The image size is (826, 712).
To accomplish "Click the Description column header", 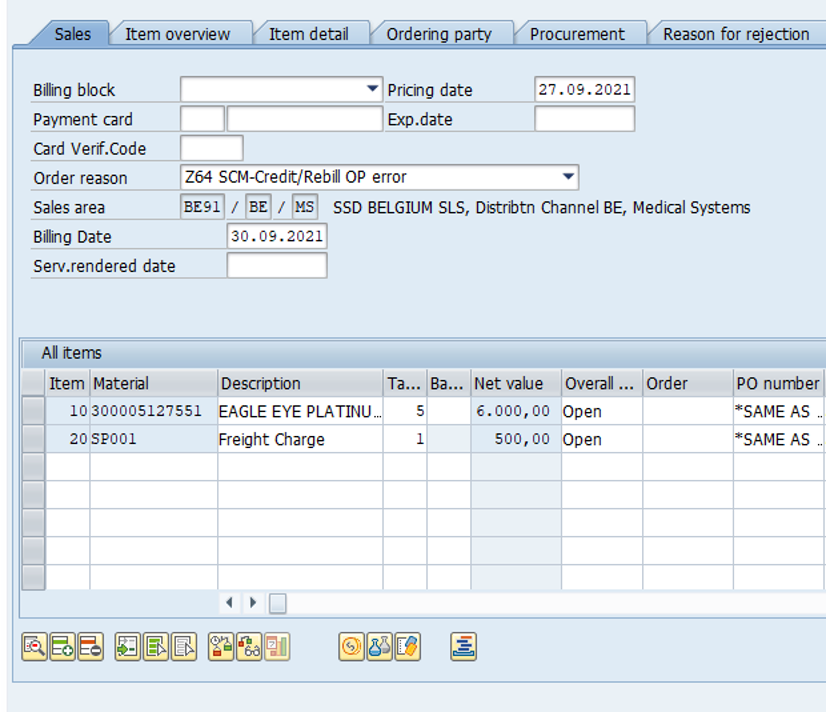I will coord(300,383).
